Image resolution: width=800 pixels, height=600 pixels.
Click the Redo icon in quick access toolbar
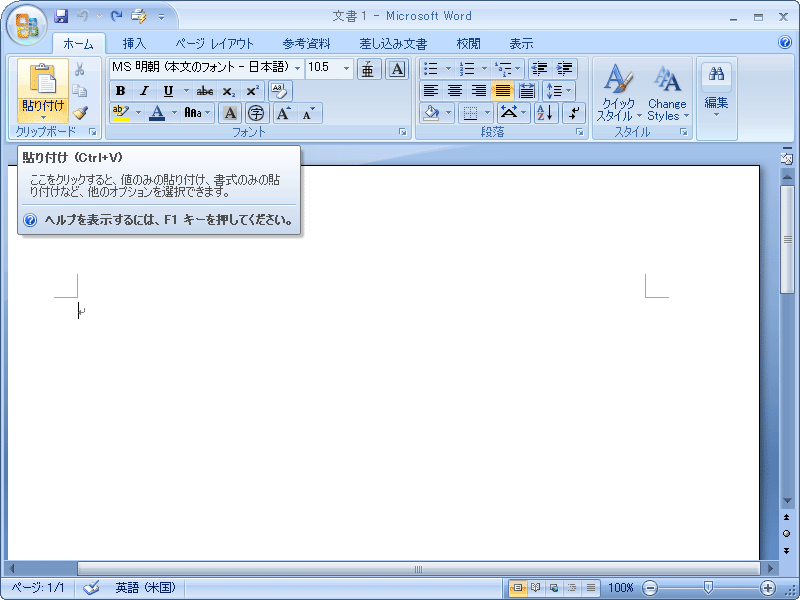point(117,16)
